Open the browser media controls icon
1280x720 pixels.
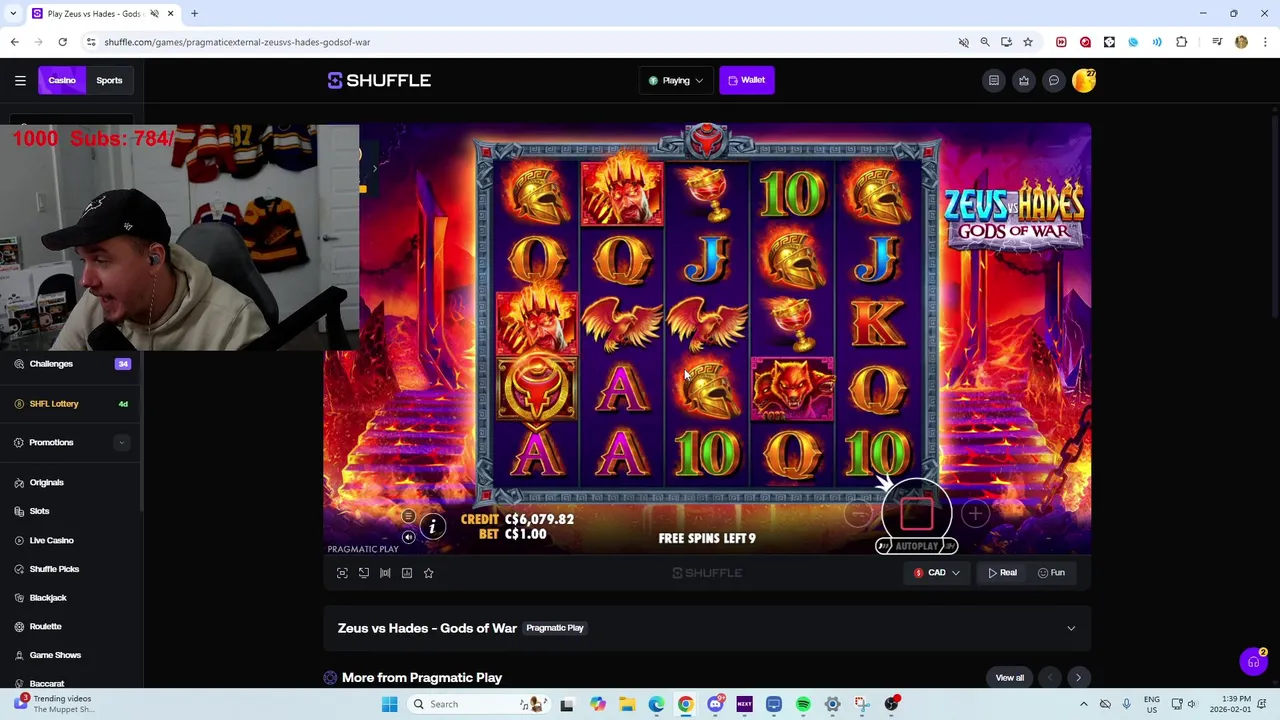point(1217,42)
